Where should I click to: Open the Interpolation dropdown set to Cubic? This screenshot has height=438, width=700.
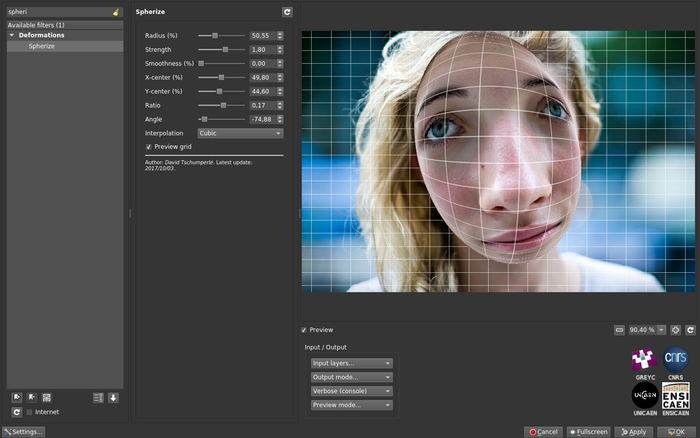point(240,133)
